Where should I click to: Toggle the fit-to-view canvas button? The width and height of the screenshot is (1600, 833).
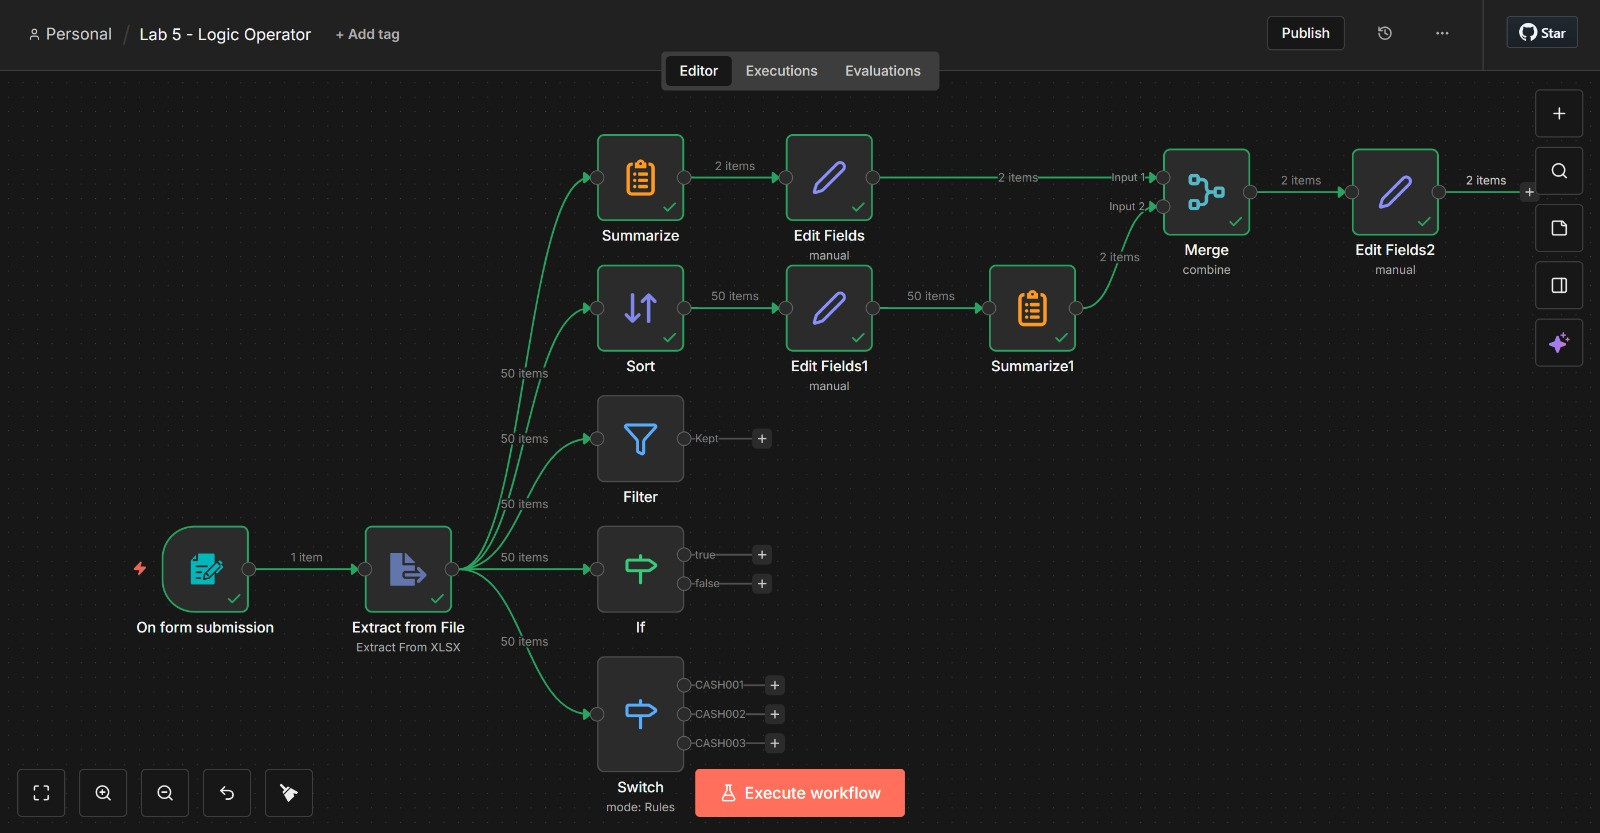click(x=41, y=793)
